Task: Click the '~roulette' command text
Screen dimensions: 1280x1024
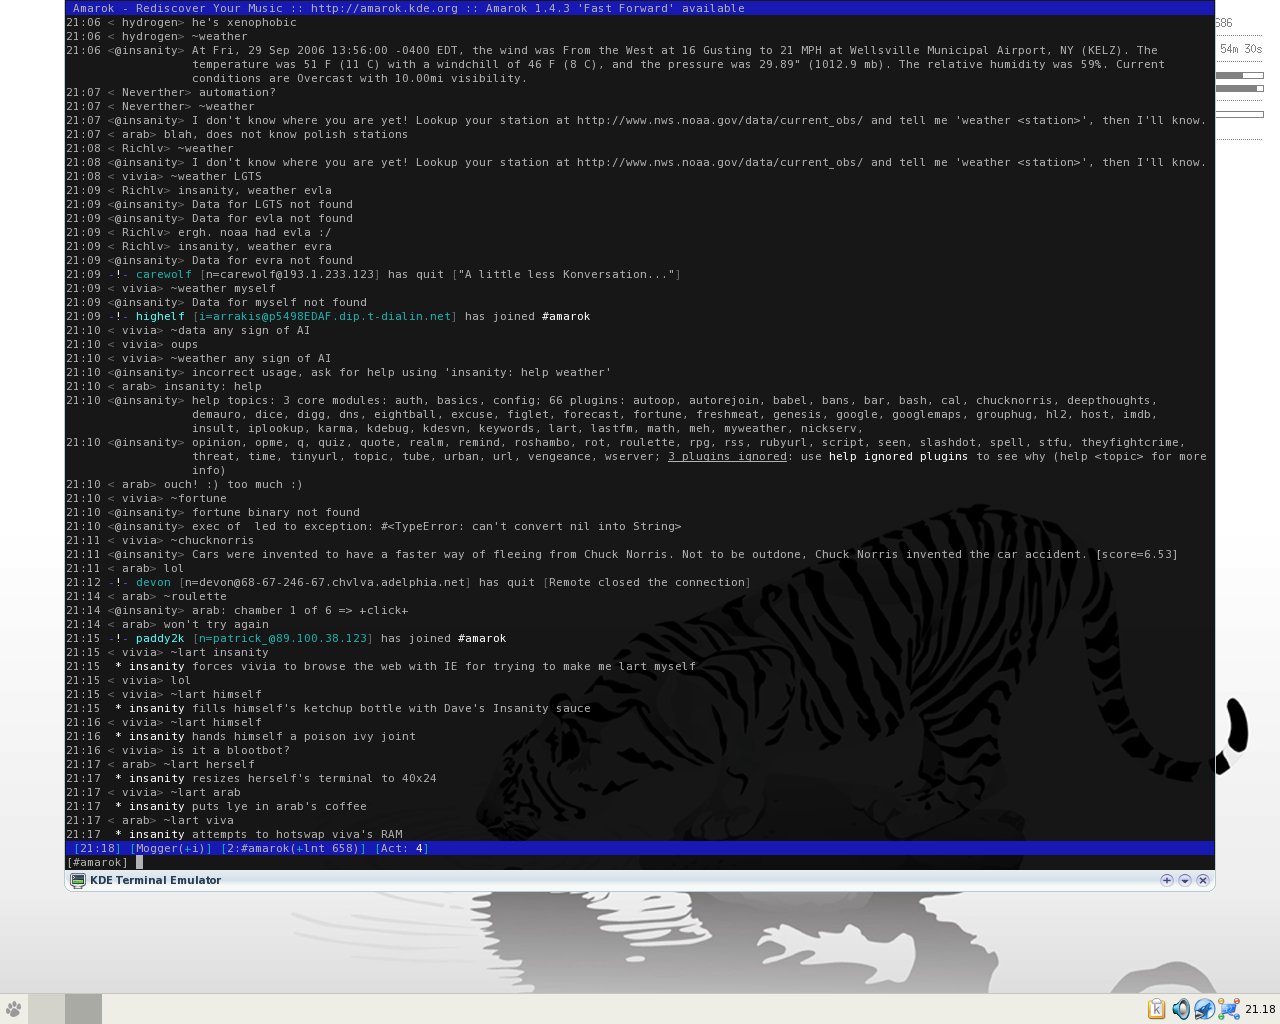Action: (x=195, y=596)
